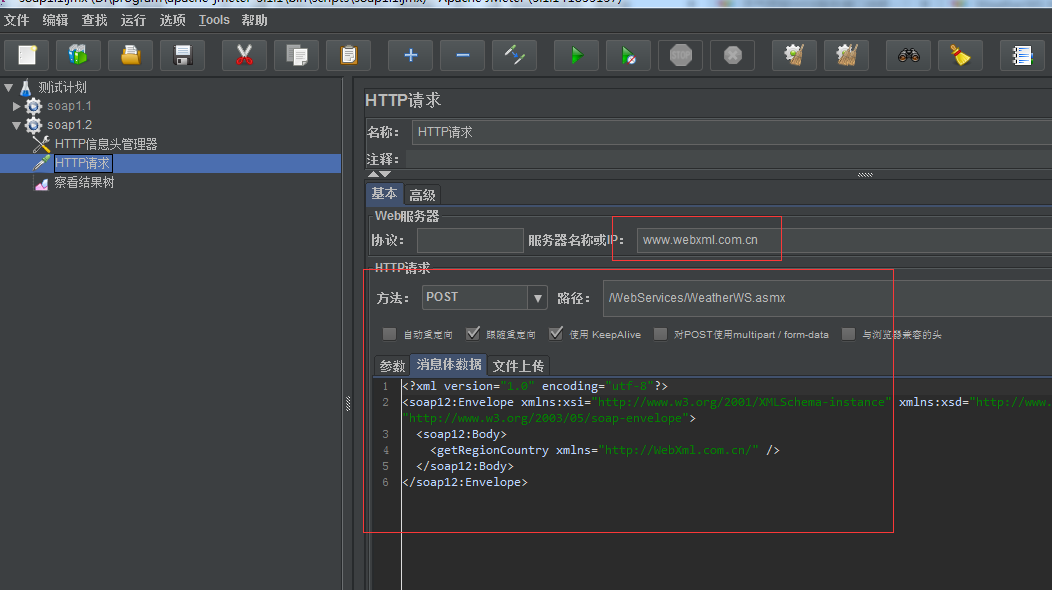Switch to the 文件上传 tab
This screenshot has width=1052, height=590.
518,366
